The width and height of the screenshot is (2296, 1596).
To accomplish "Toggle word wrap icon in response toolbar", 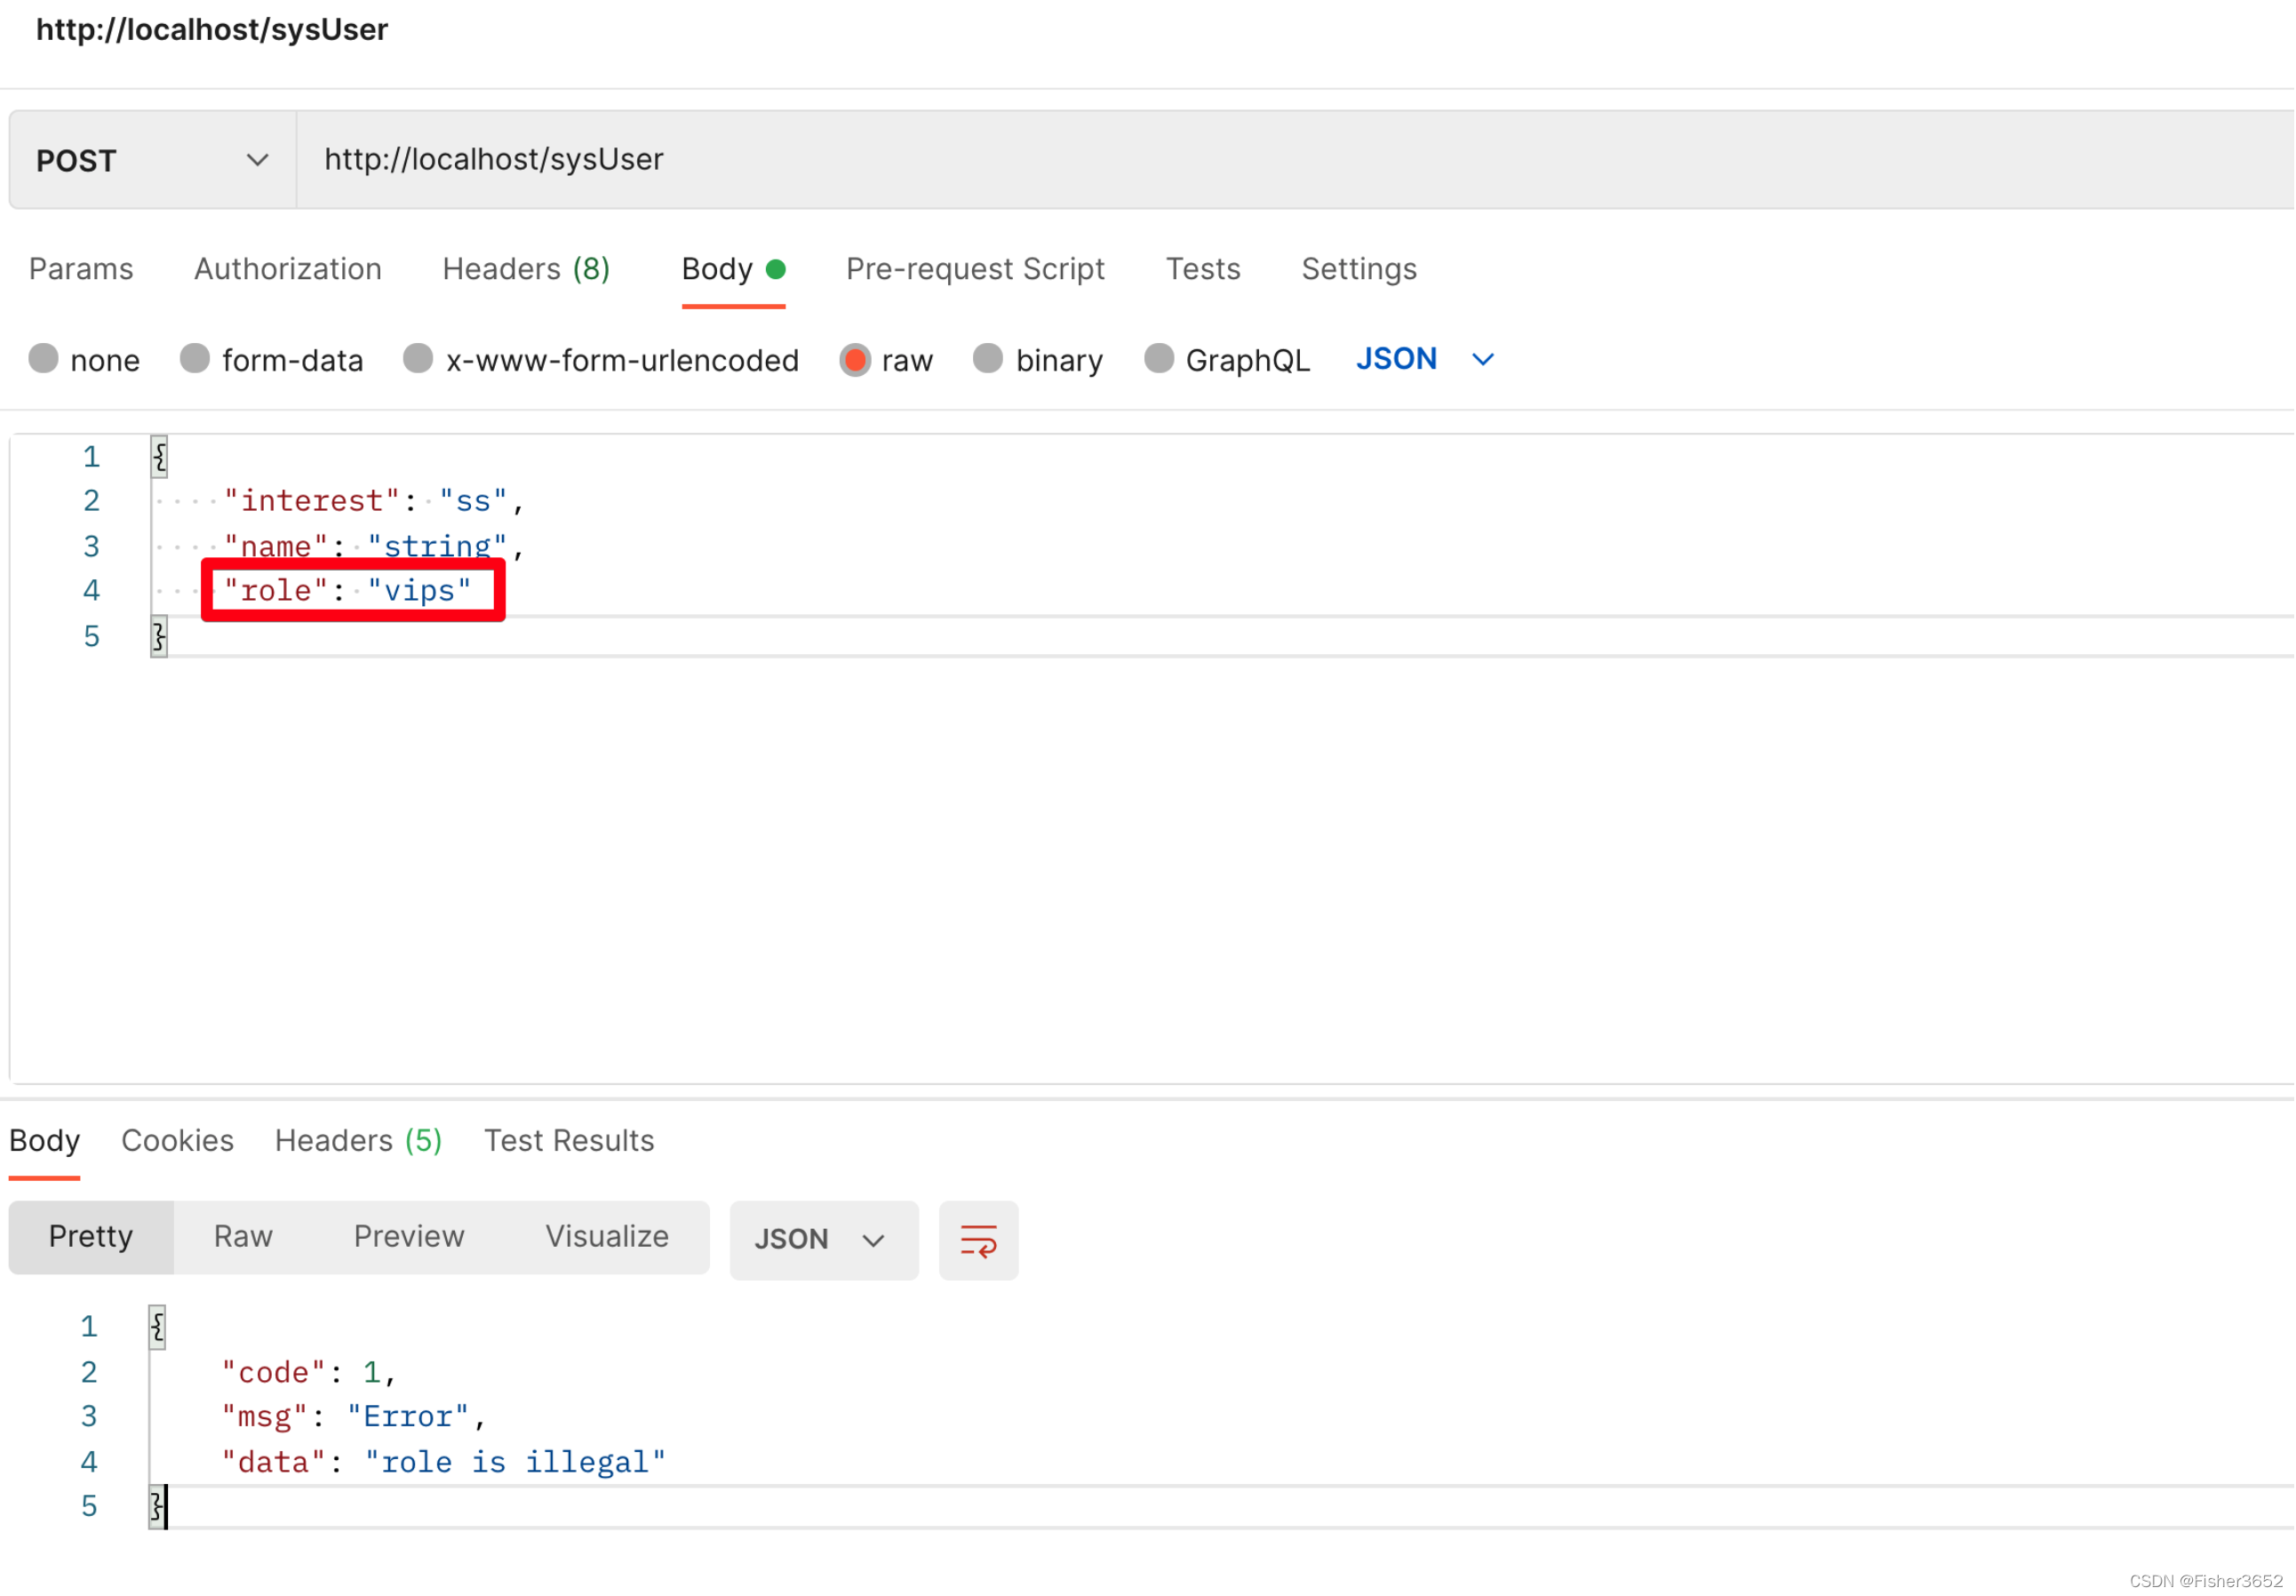I will click(978, 1241).
